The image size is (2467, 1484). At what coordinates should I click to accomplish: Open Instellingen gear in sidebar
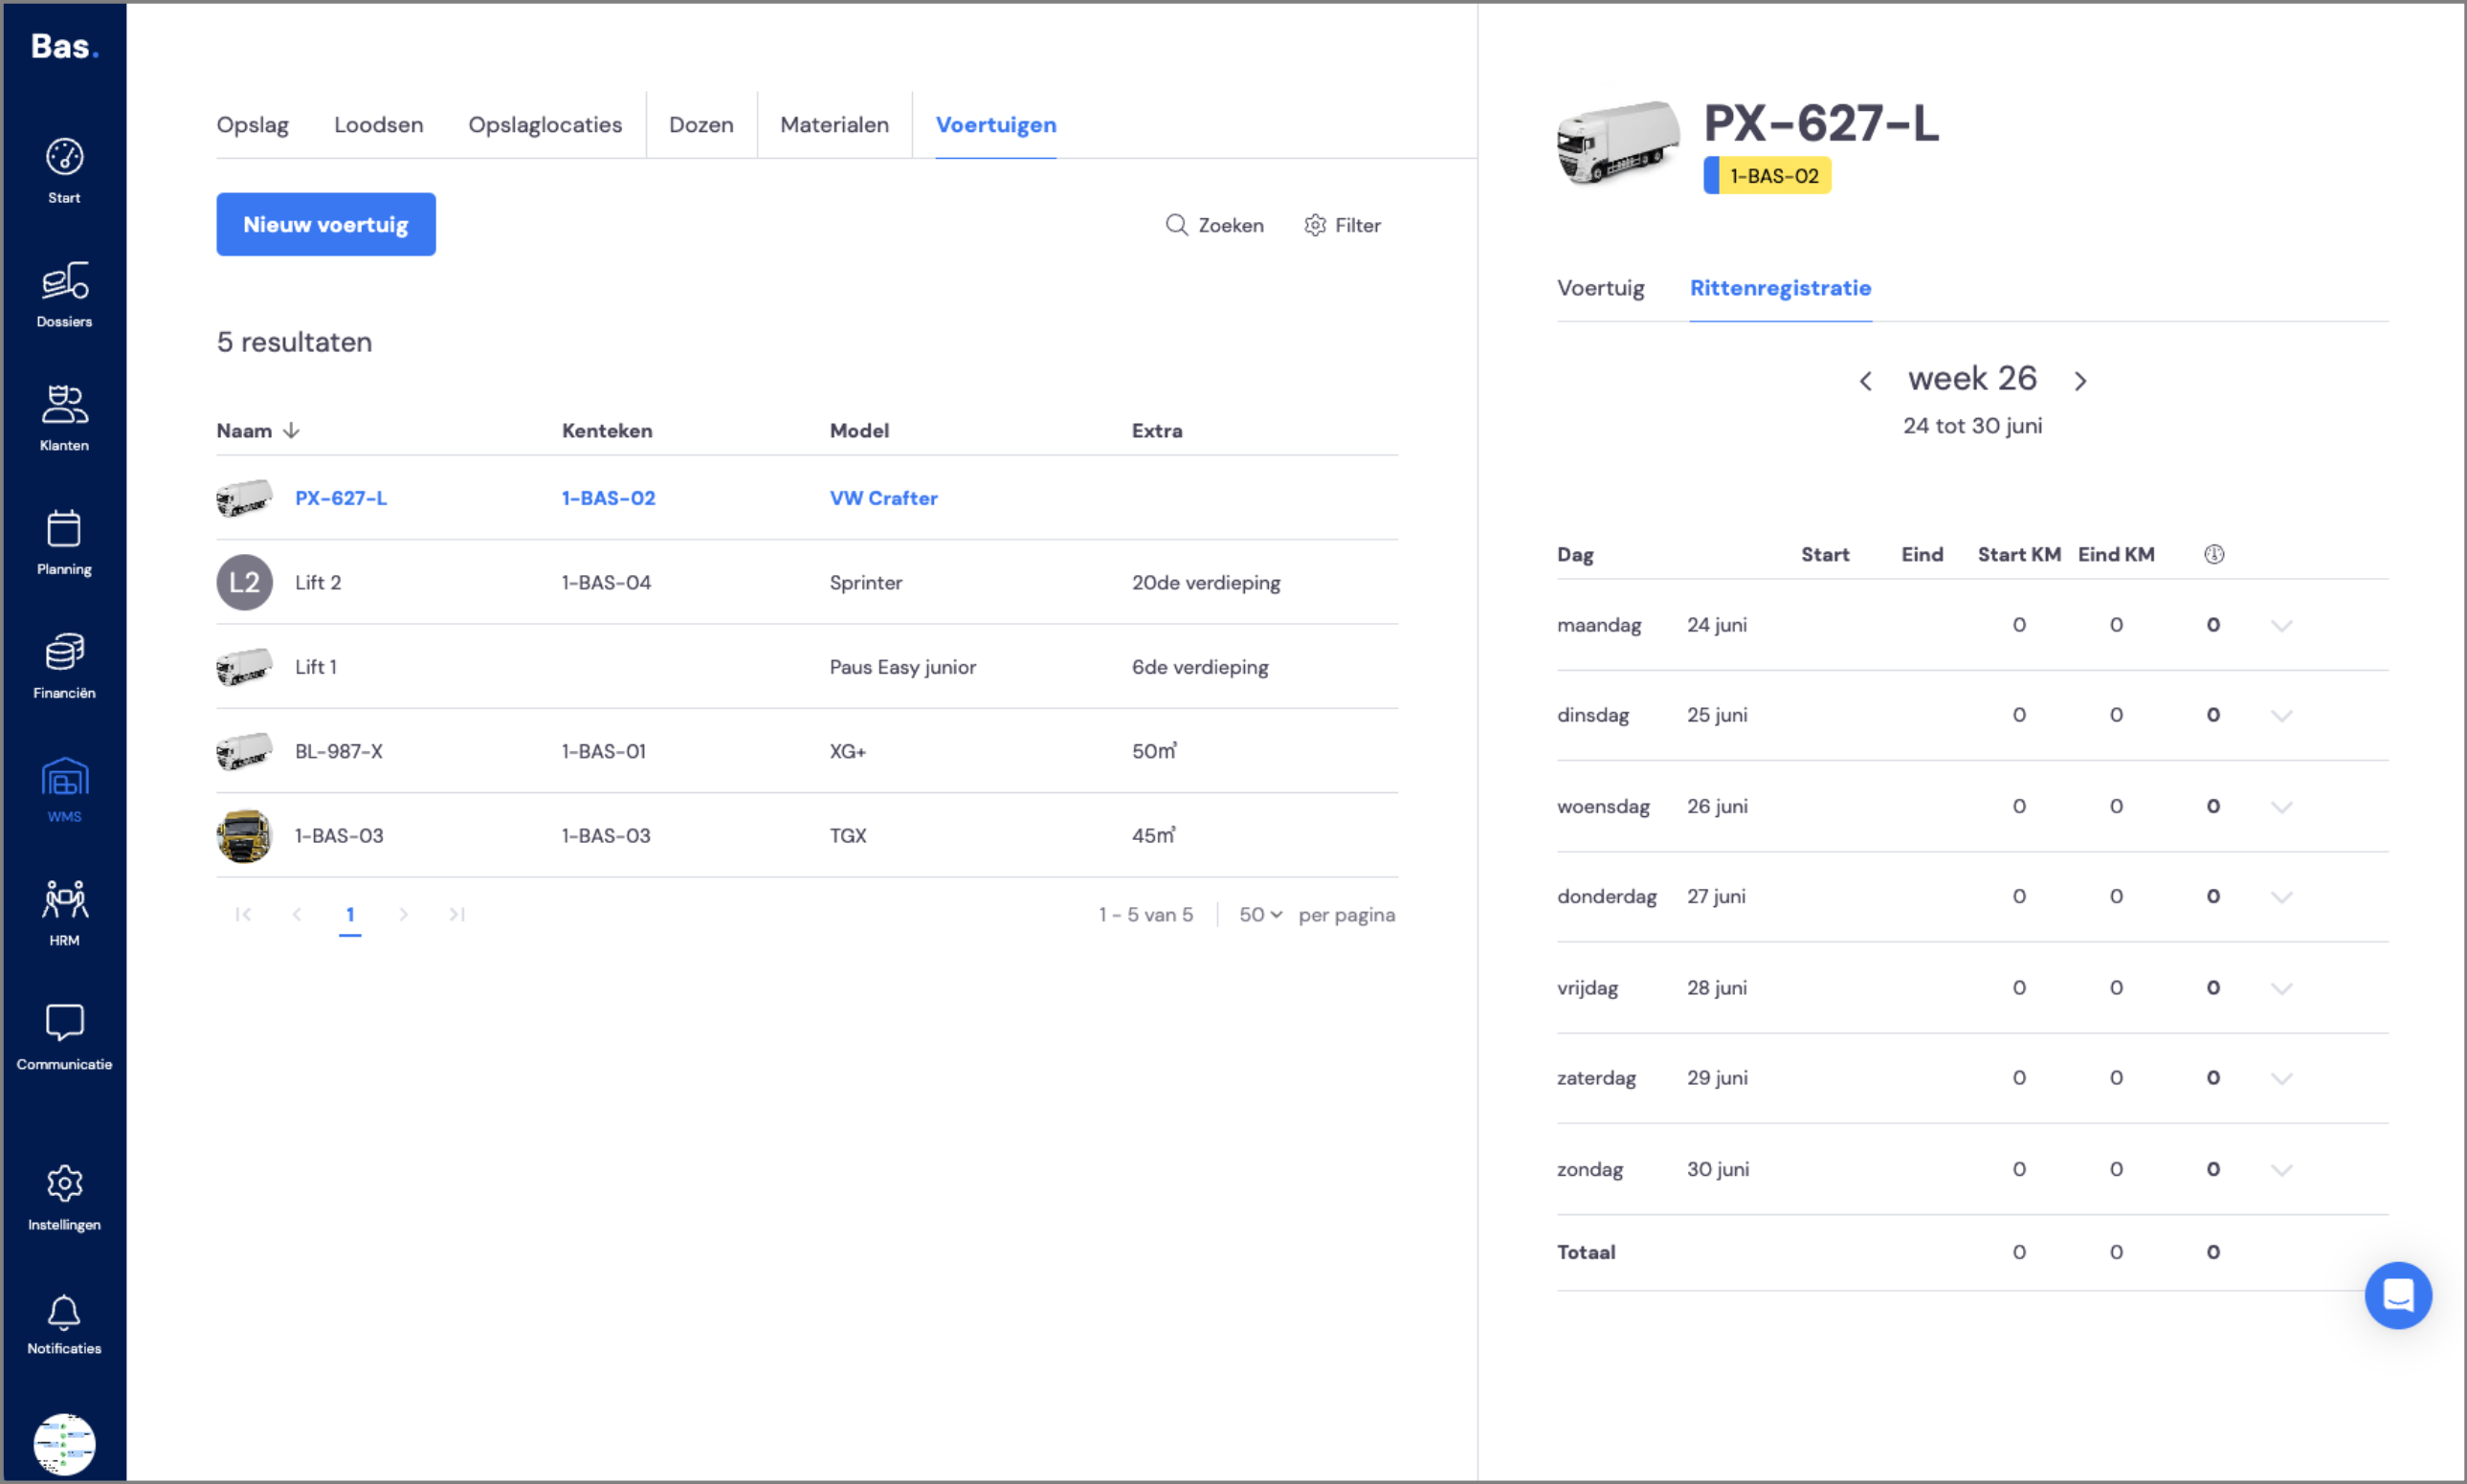64,1198
